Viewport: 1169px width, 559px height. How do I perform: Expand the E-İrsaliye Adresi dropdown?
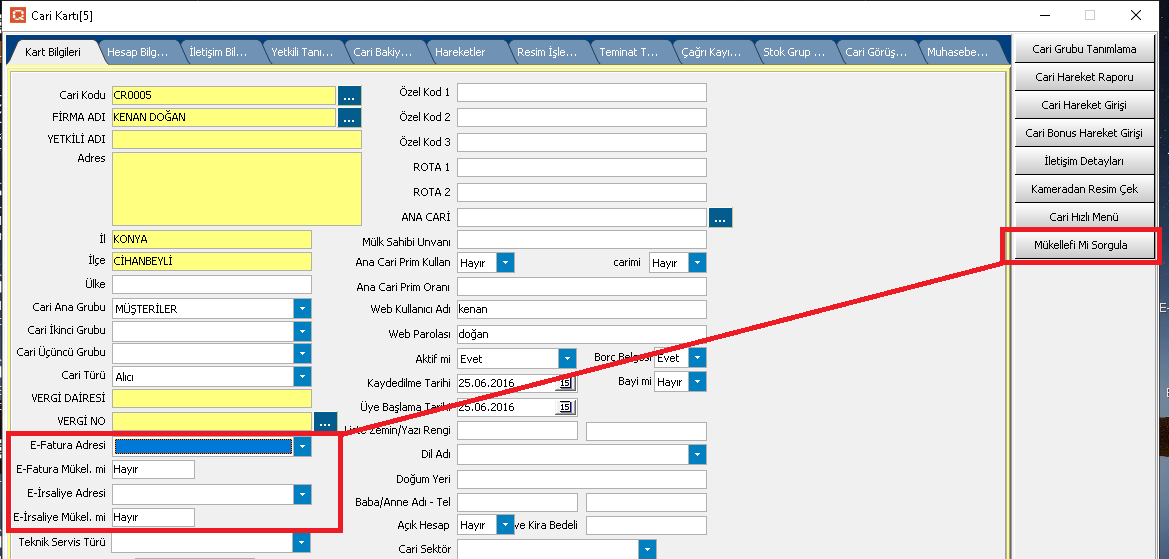click(302, 494)
